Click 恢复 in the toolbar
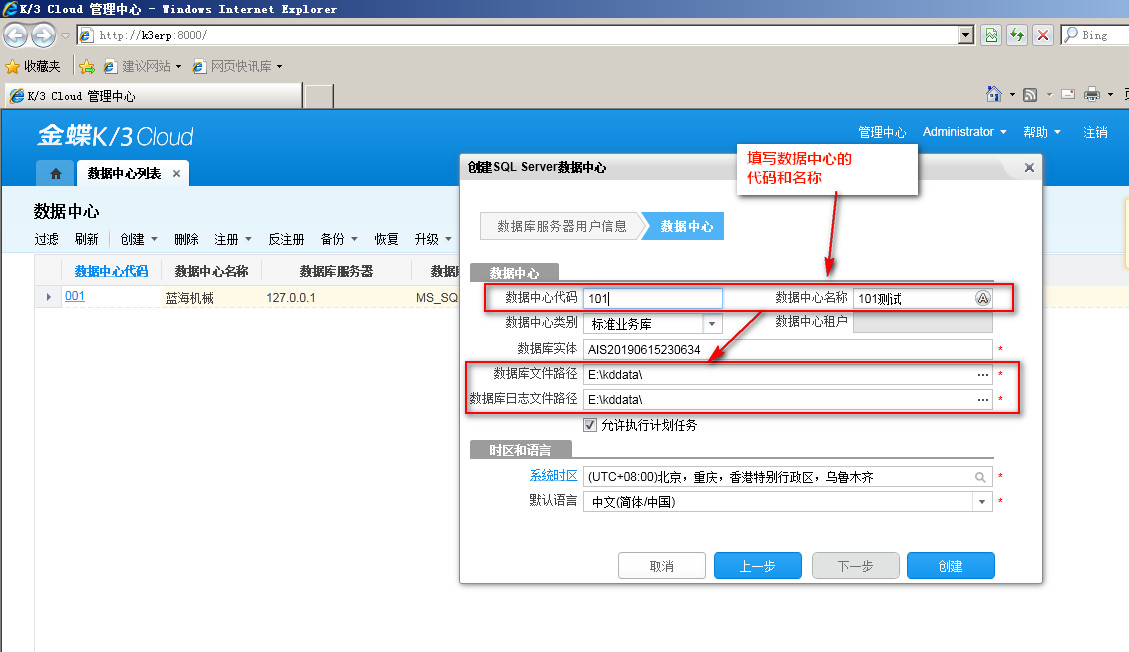This screenshot has height=652, width=1129. pos(386,239)
